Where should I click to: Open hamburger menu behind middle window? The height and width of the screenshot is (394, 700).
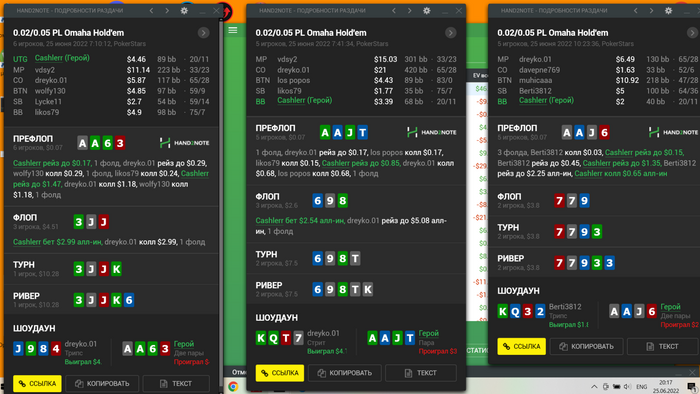tap(233, 30)
